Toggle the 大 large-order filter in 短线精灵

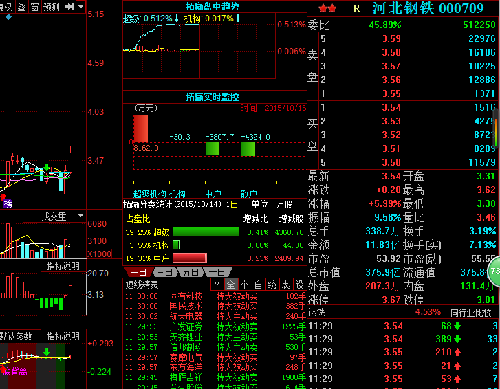coord(286,284)
